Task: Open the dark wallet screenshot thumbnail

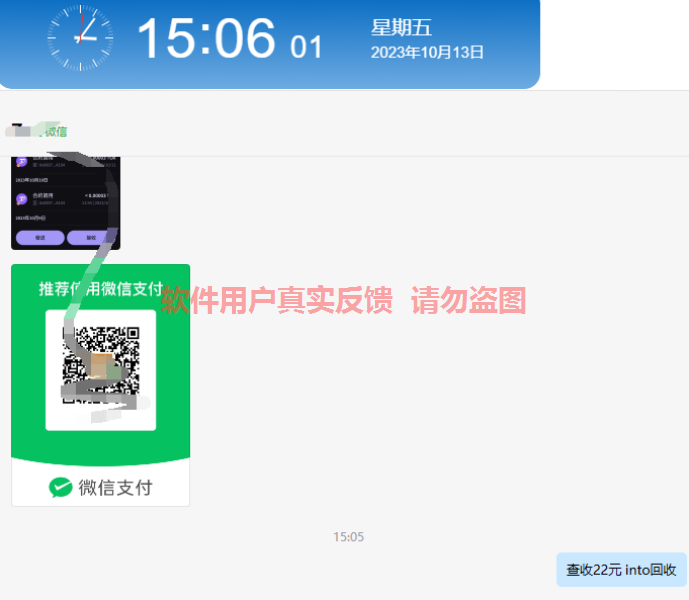Action: coord(65,203)
